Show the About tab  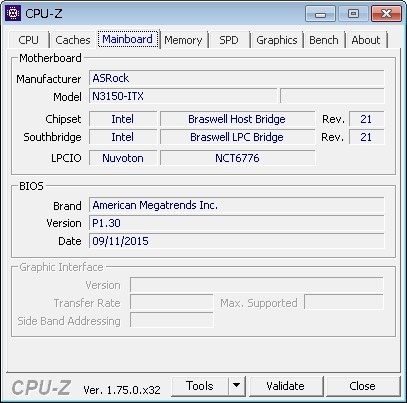(366, 40)
